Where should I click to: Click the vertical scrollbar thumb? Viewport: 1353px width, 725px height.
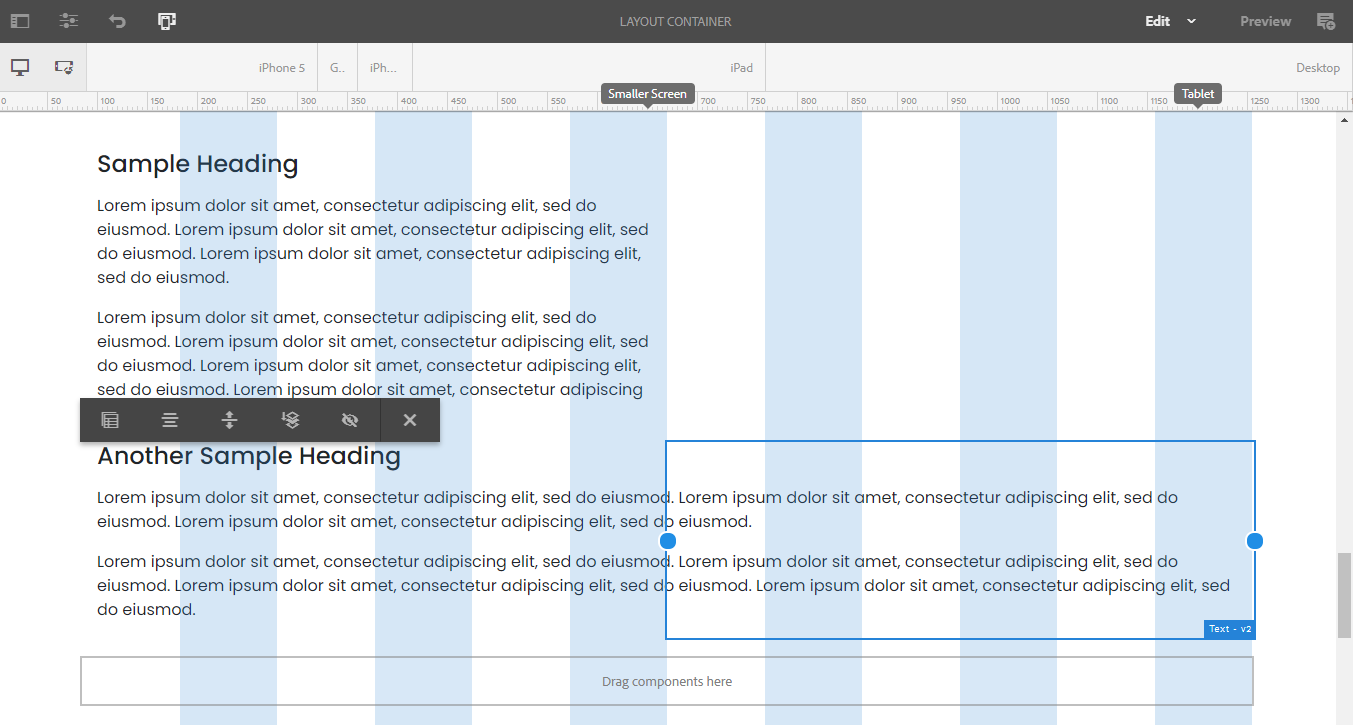[1344, 595]
